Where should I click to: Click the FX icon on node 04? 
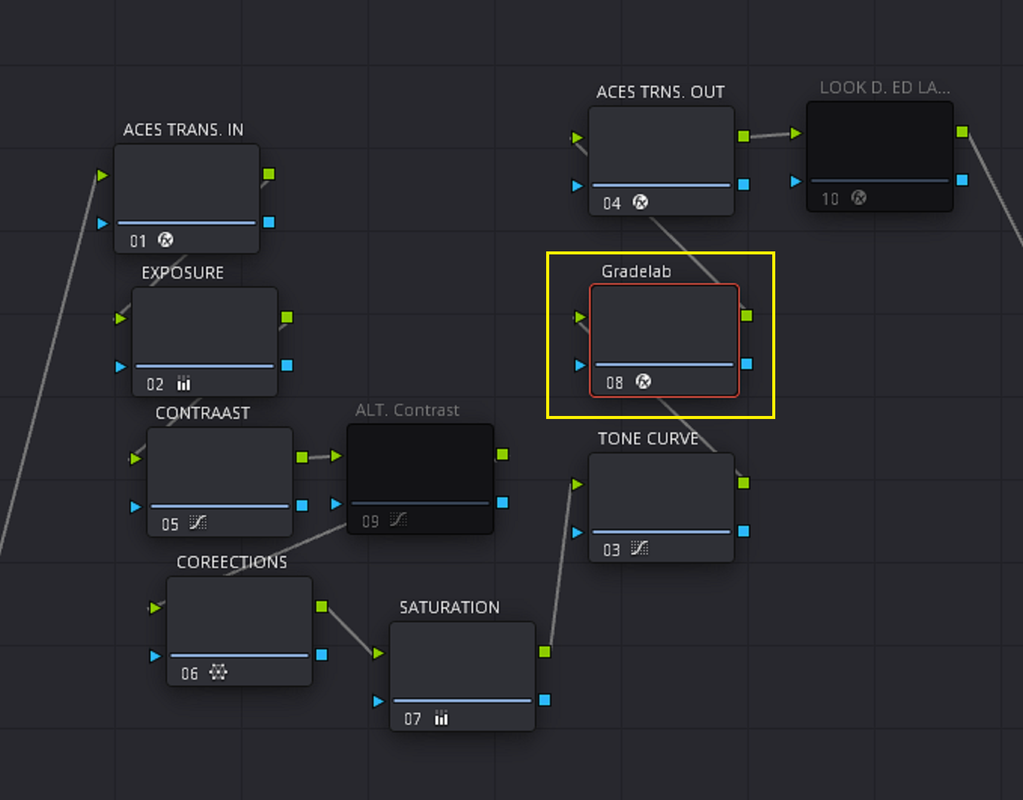pyautogui.click(x=641, y=202)
